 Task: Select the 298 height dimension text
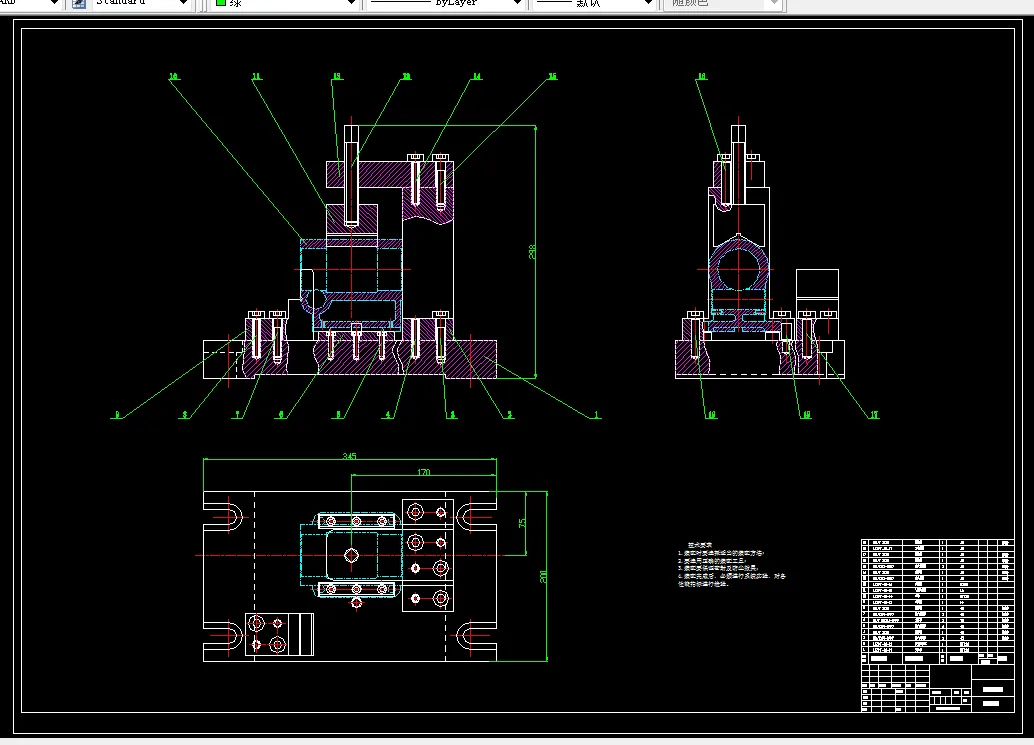point(532,251)
